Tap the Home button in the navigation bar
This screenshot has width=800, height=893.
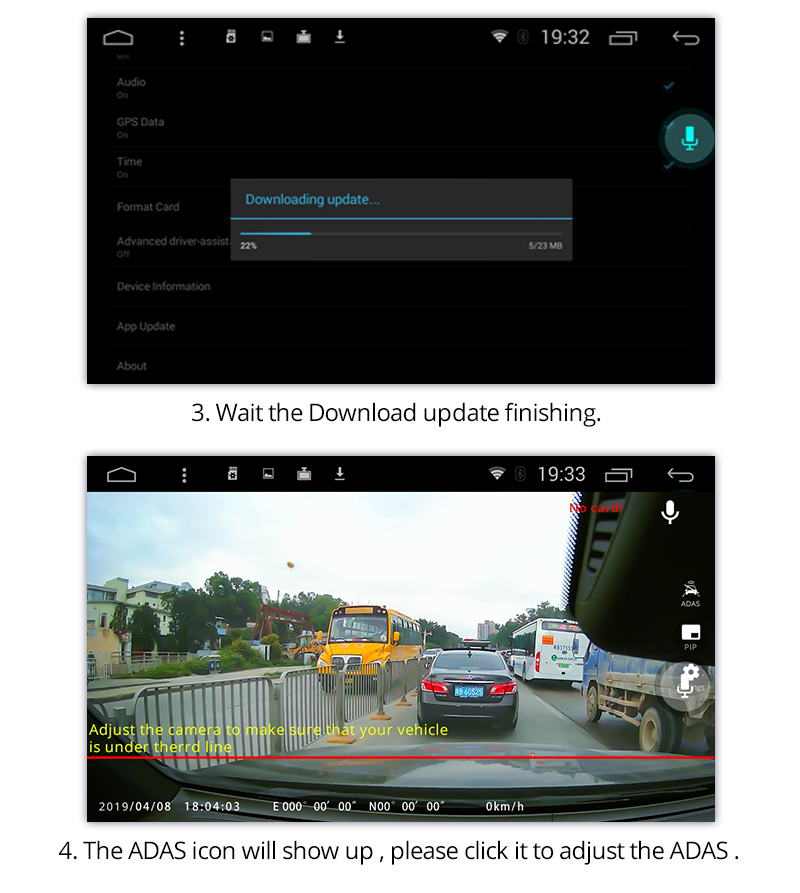[119, 37]
